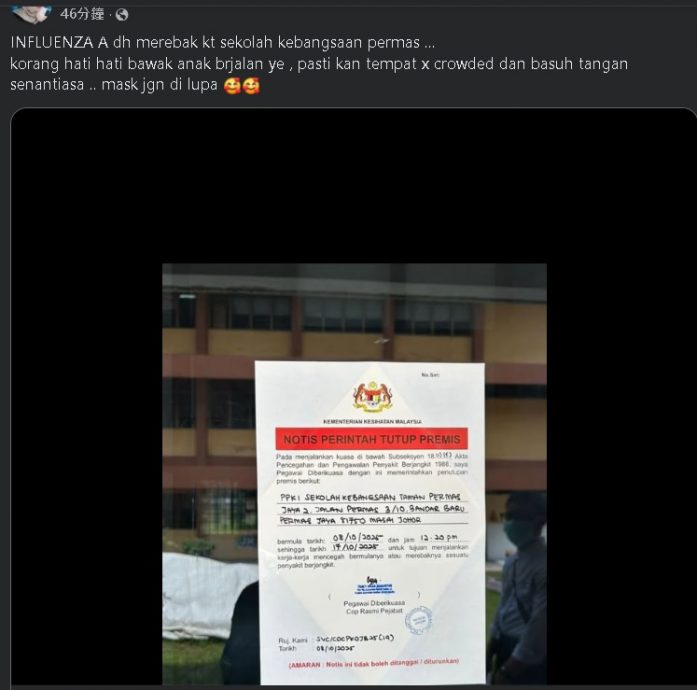
Task: Click the Malaysian coat of arms emblem
Action: (373, 396)
